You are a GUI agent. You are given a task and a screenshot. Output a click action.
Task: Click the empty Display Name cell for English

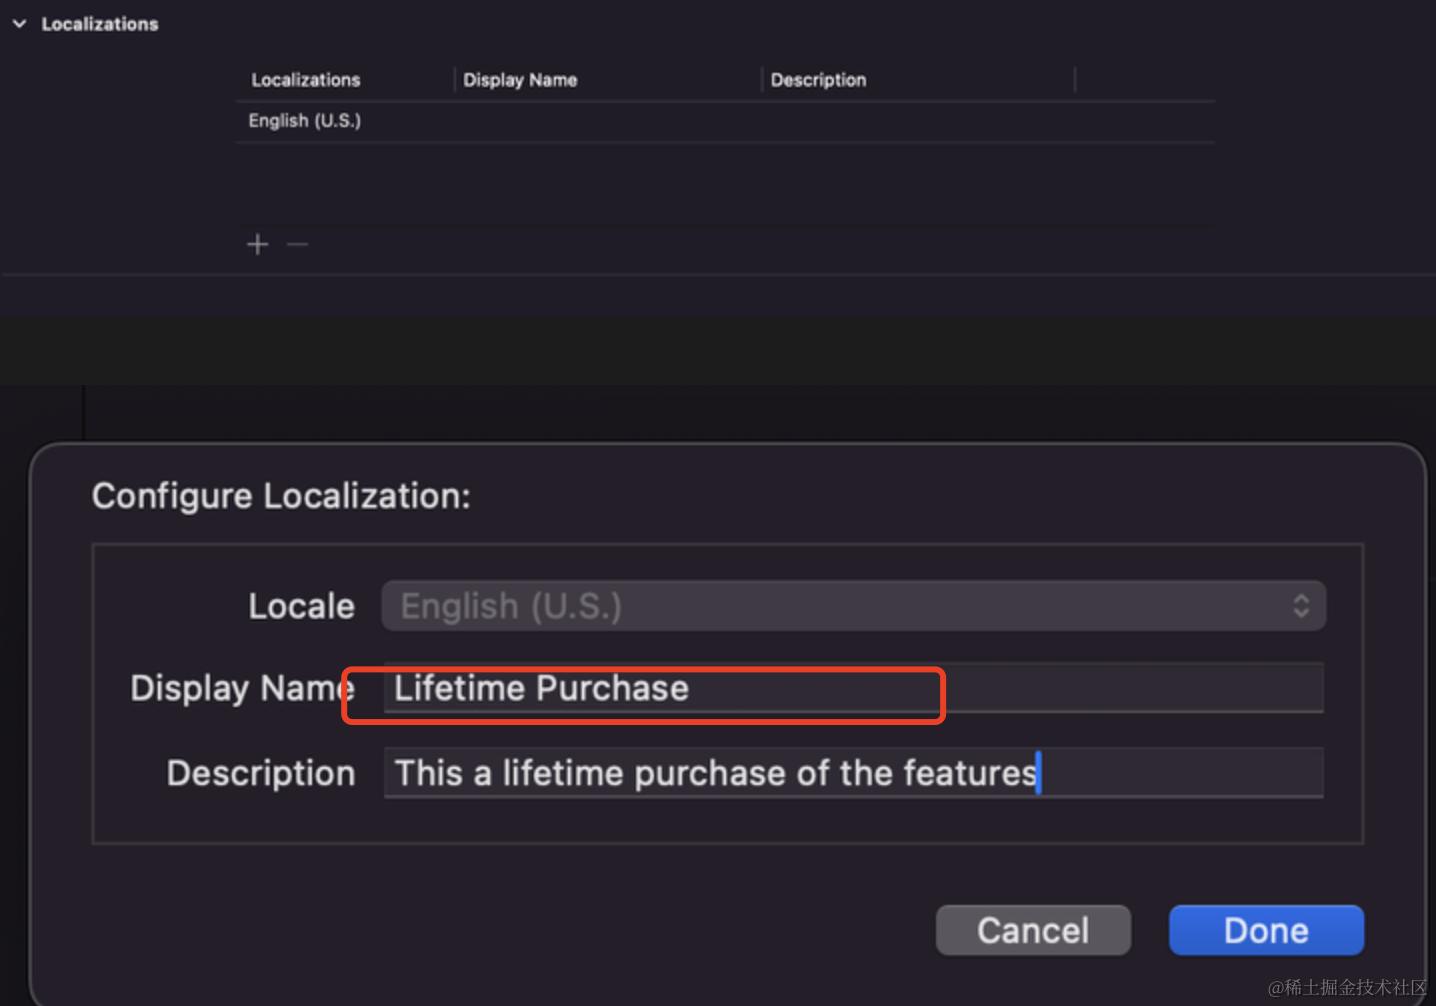[608, 121]
